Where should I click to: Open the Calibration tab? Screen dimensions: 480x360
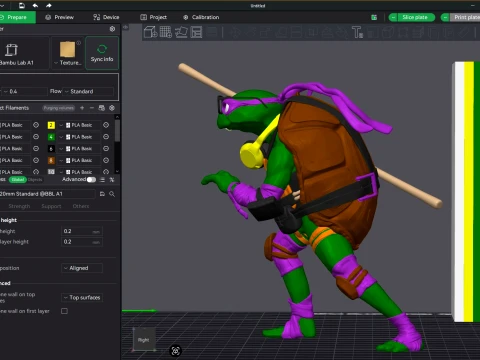click(201, 17)
